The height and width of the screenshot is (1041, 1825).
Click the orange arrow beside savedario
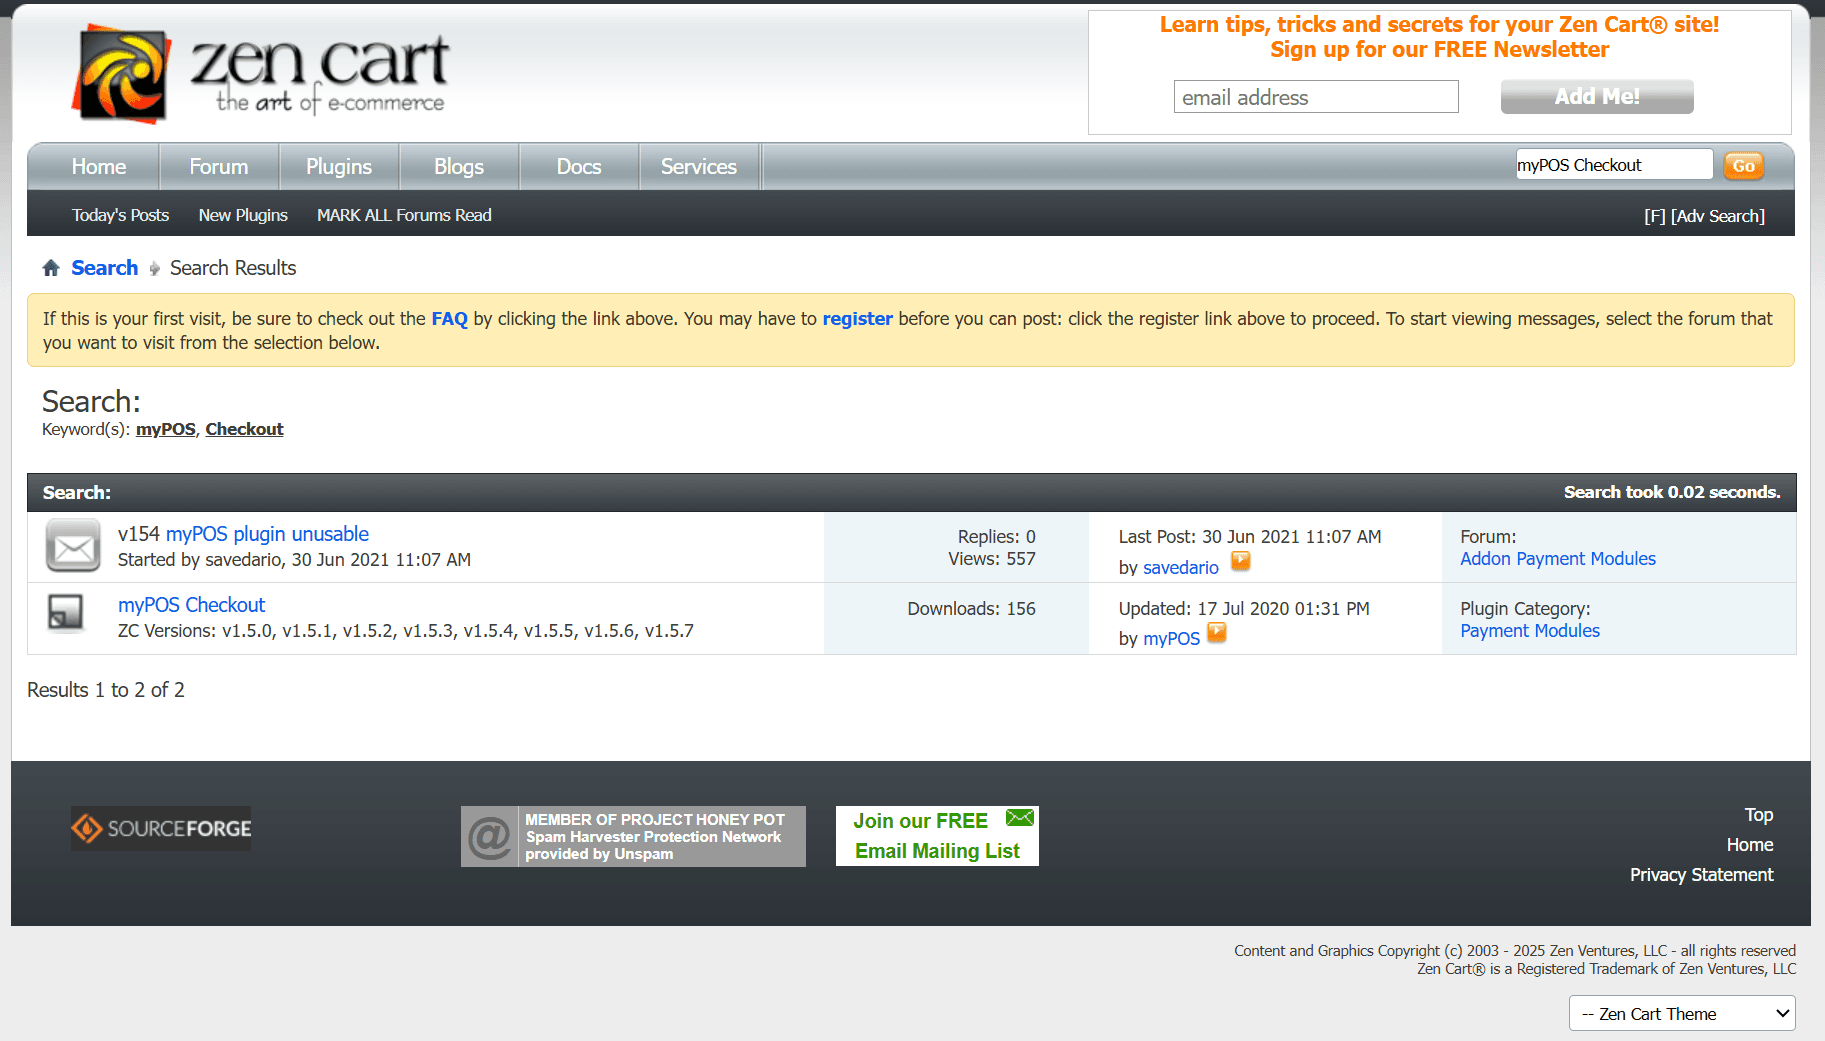click(x=1240, y=562)
